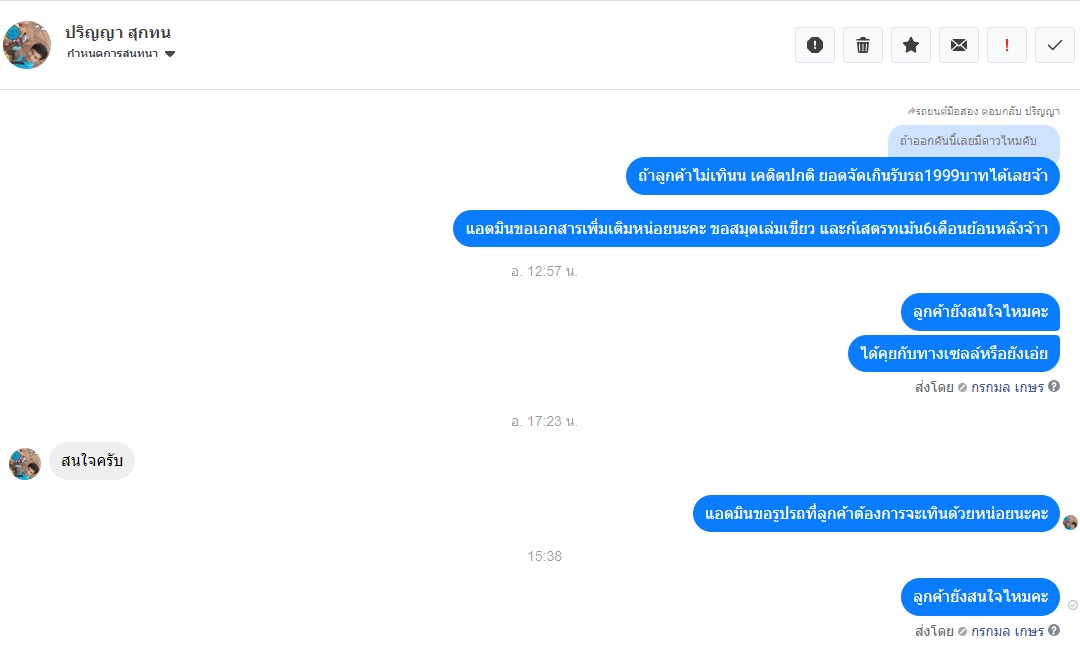Click the ได้คุยกับทางเซลล์หรือยังเอ่ย message bubble
Image resolution: width=1080 pixels, height=670 pixels.
[x=953, y=353]
